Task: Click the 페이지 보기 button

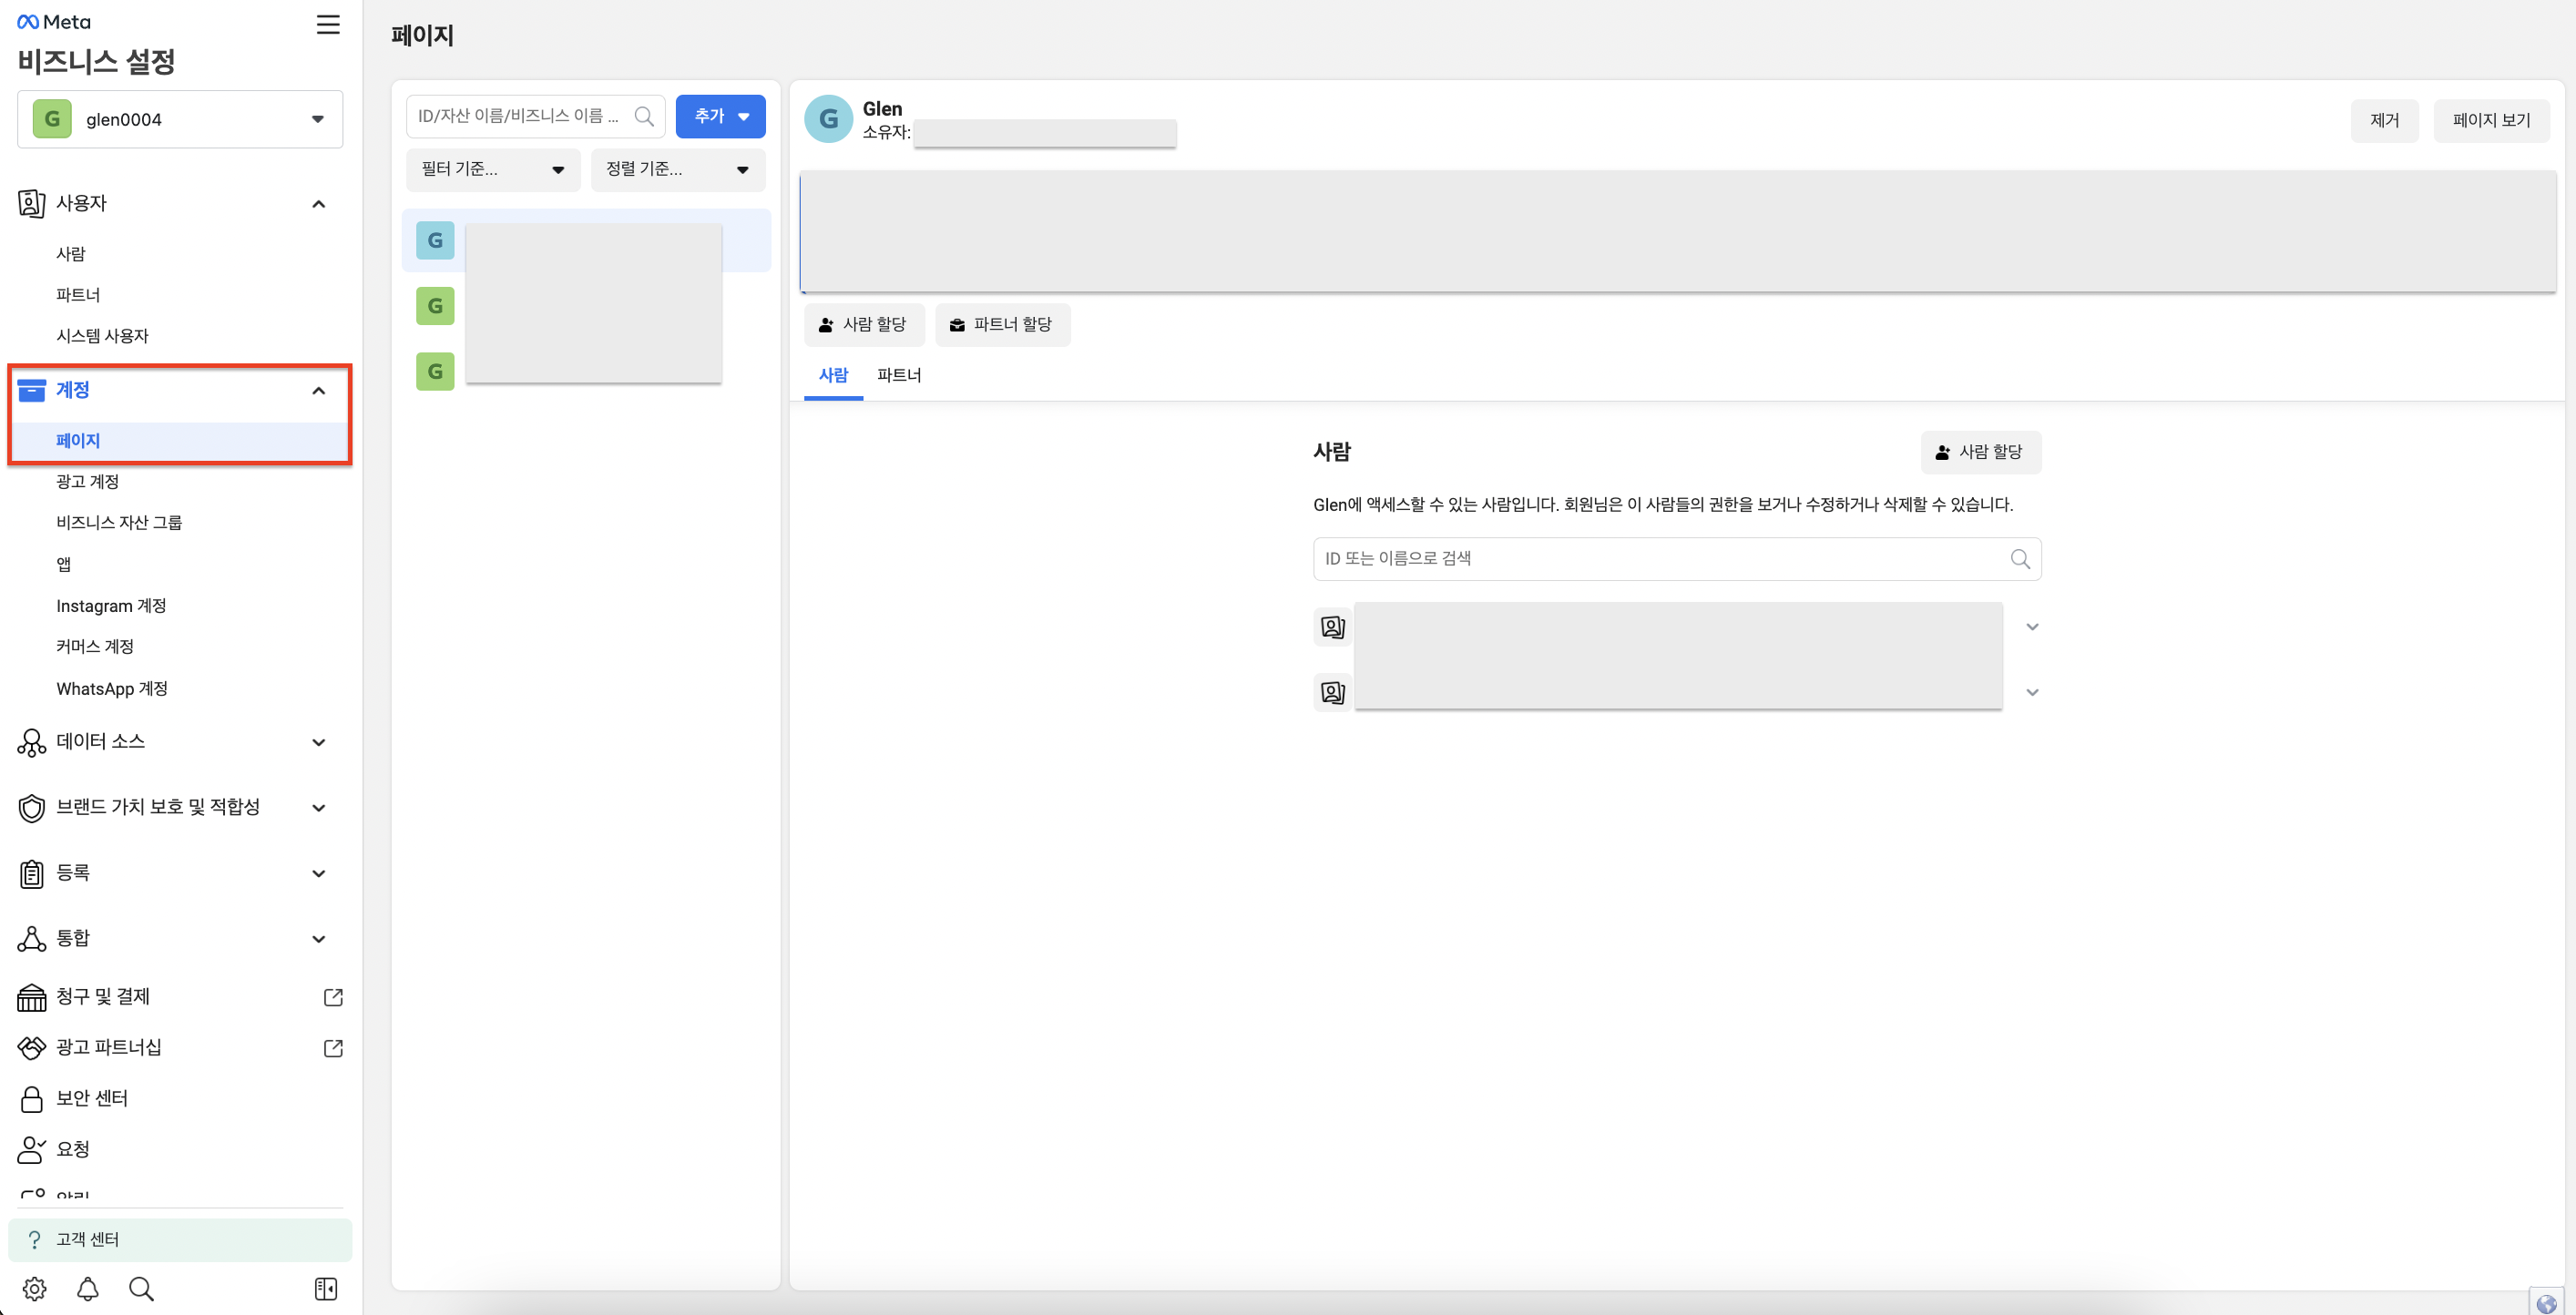Action: pos(2490,120)
